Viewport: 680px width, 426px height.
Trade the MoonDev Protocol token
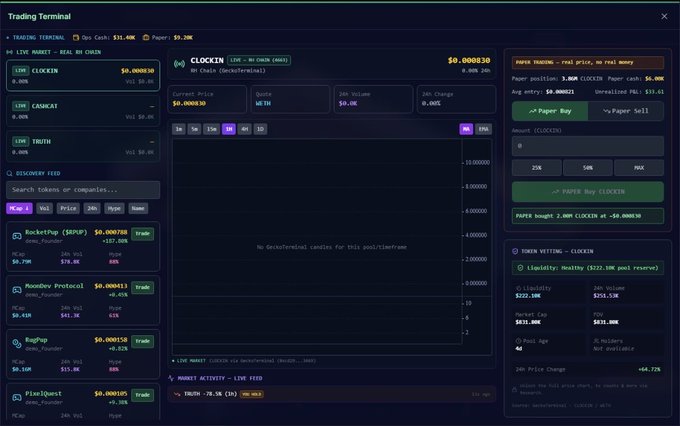142,288
